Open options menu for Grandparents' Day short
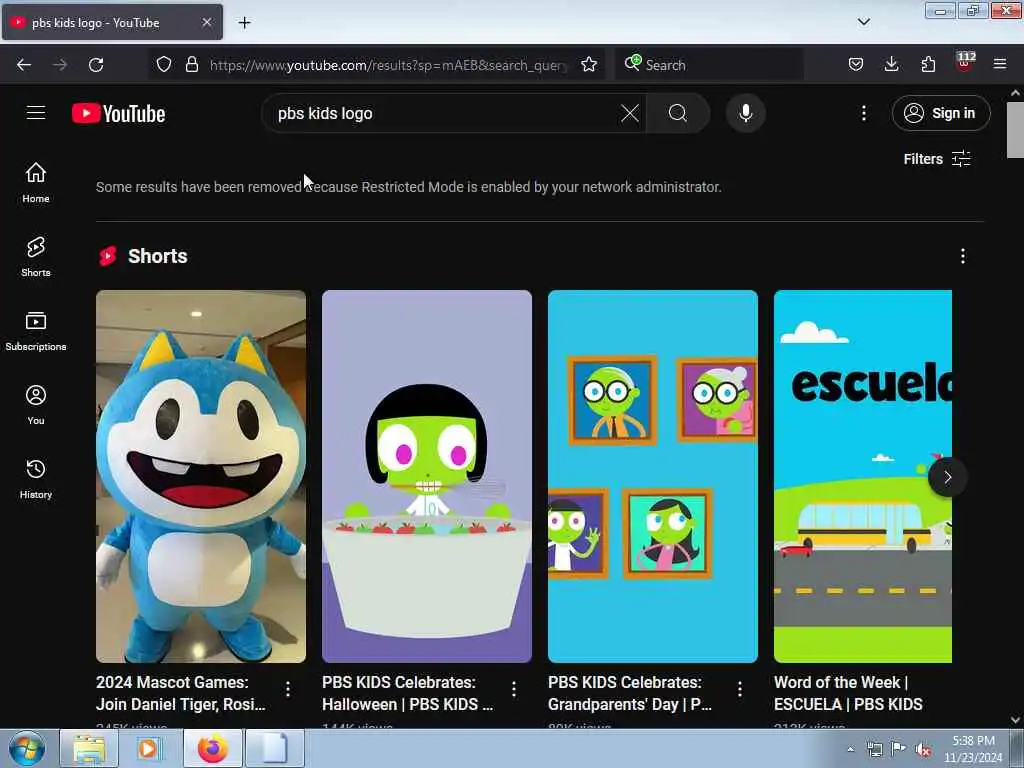This screenshot has width=1024, height=768. coord(740,689)
